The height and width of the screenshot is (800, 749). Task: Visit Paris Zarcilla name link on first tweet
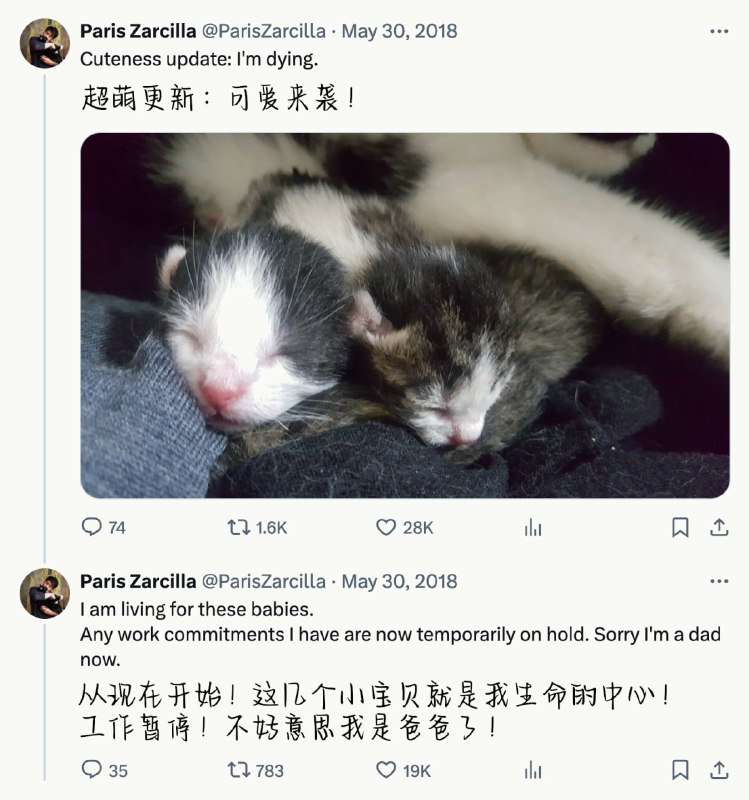[x=138, y=31]
